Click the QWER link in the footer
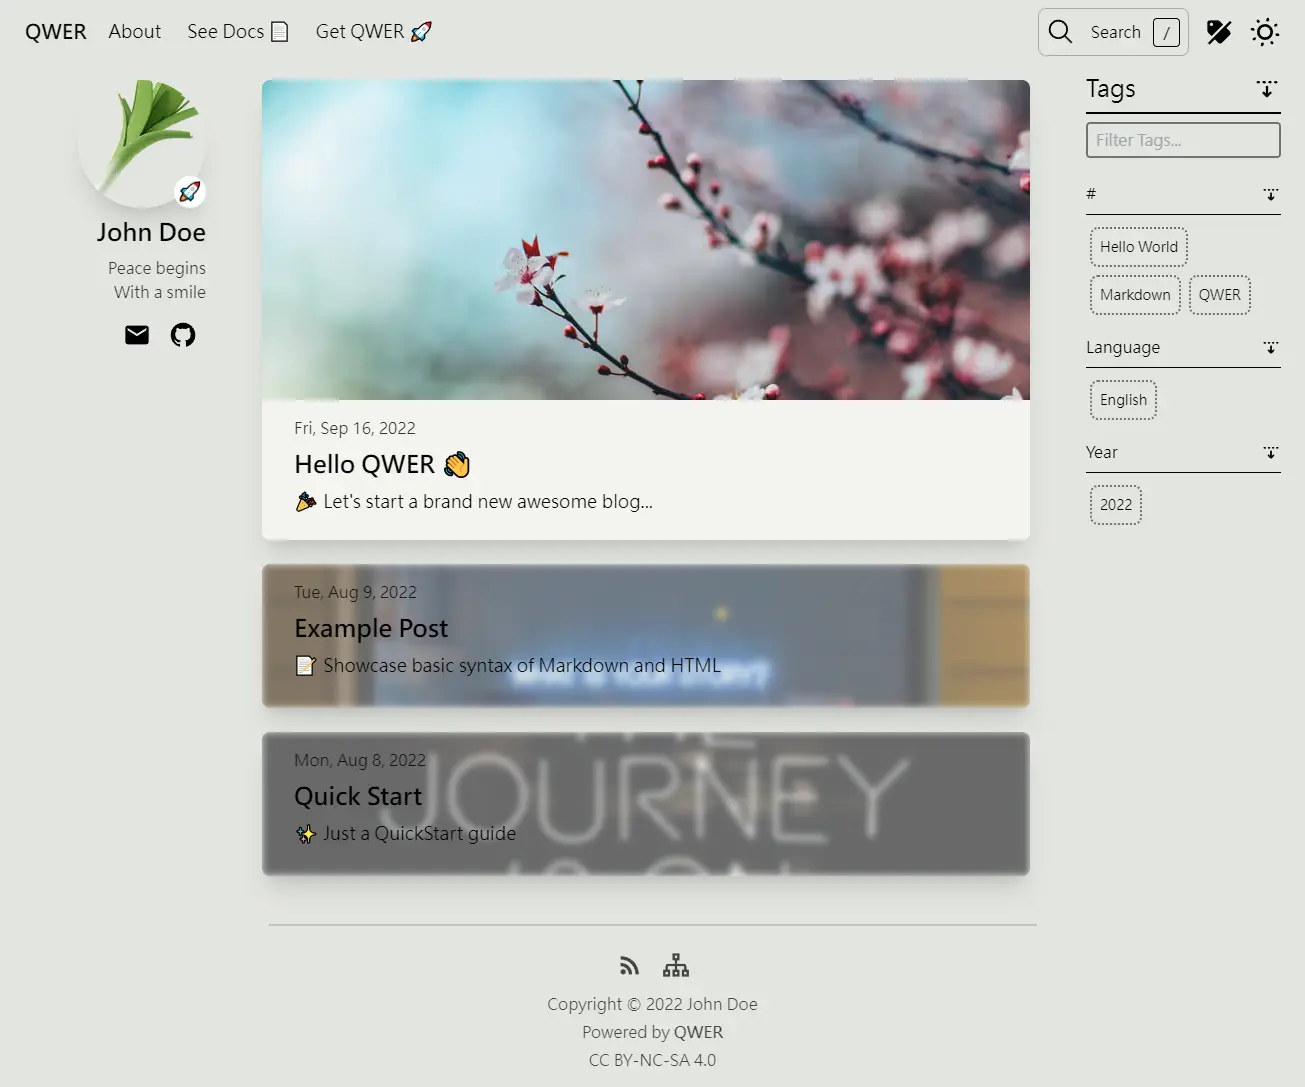 tap(700, 1032)
